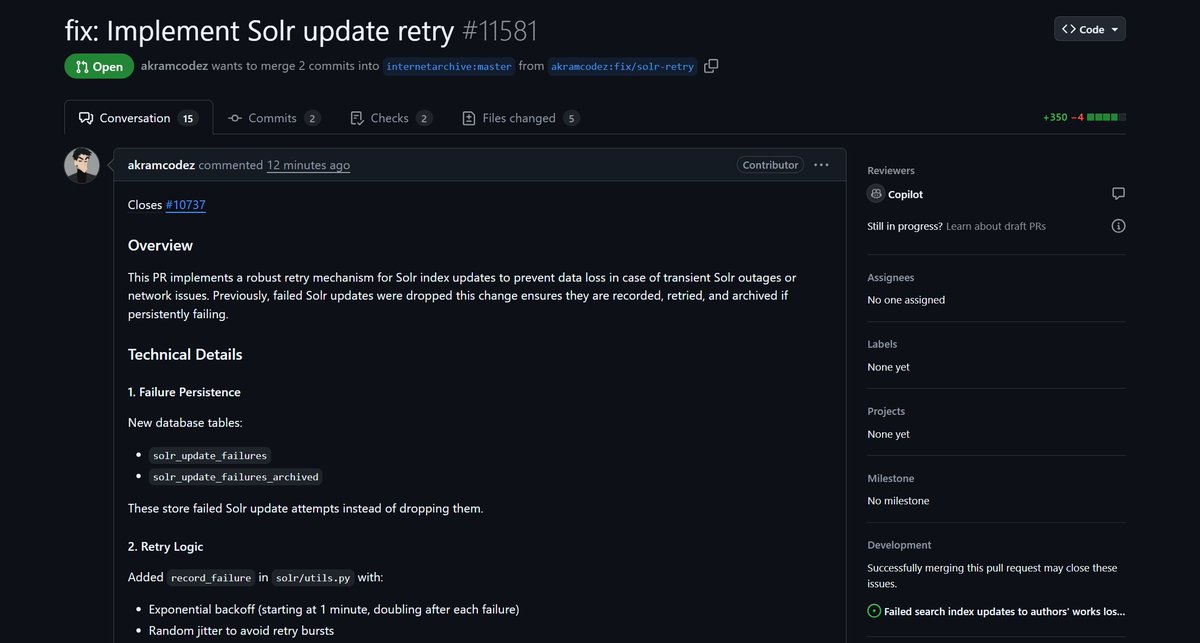Click the 2. Retry Logic heading

coord(165,547)
